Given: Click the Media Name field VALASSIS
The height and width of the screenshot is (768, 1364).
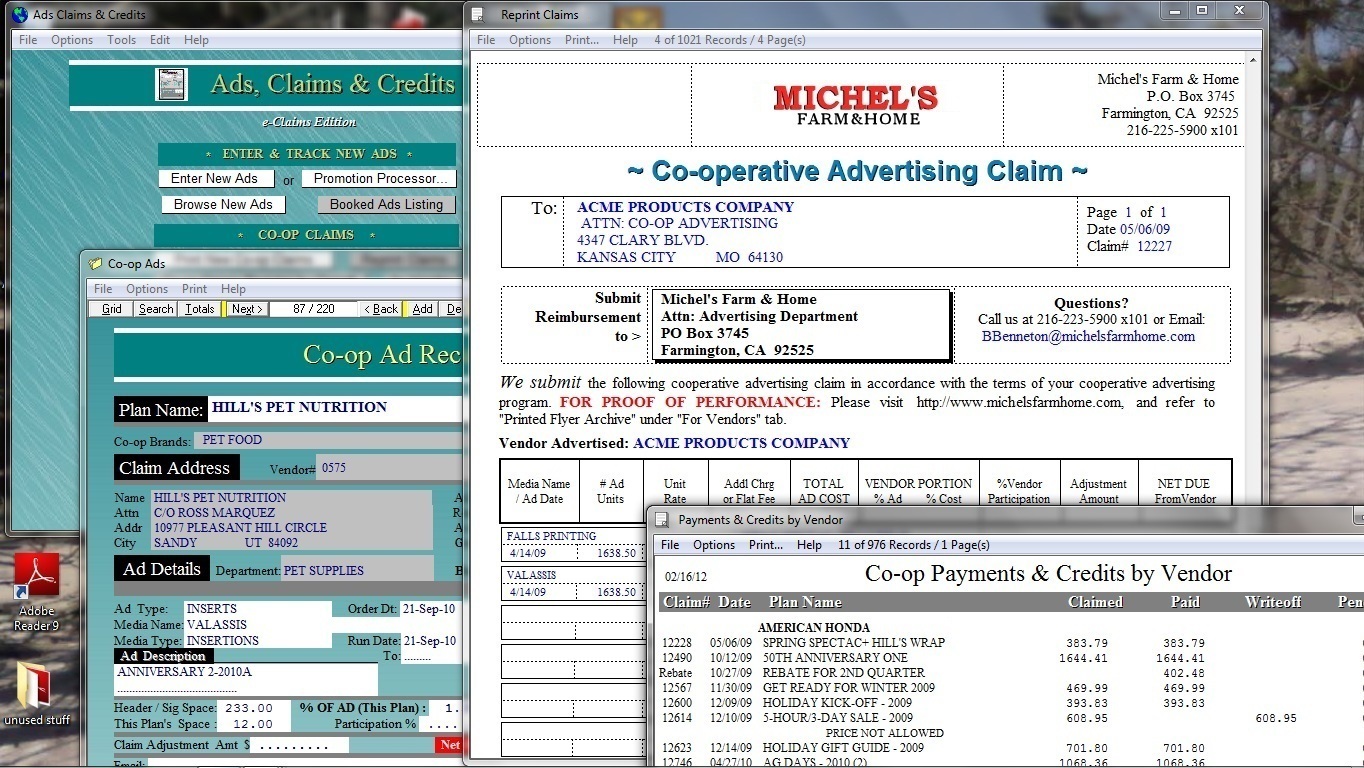Looking at the screenshot, I should coord(258,625).
